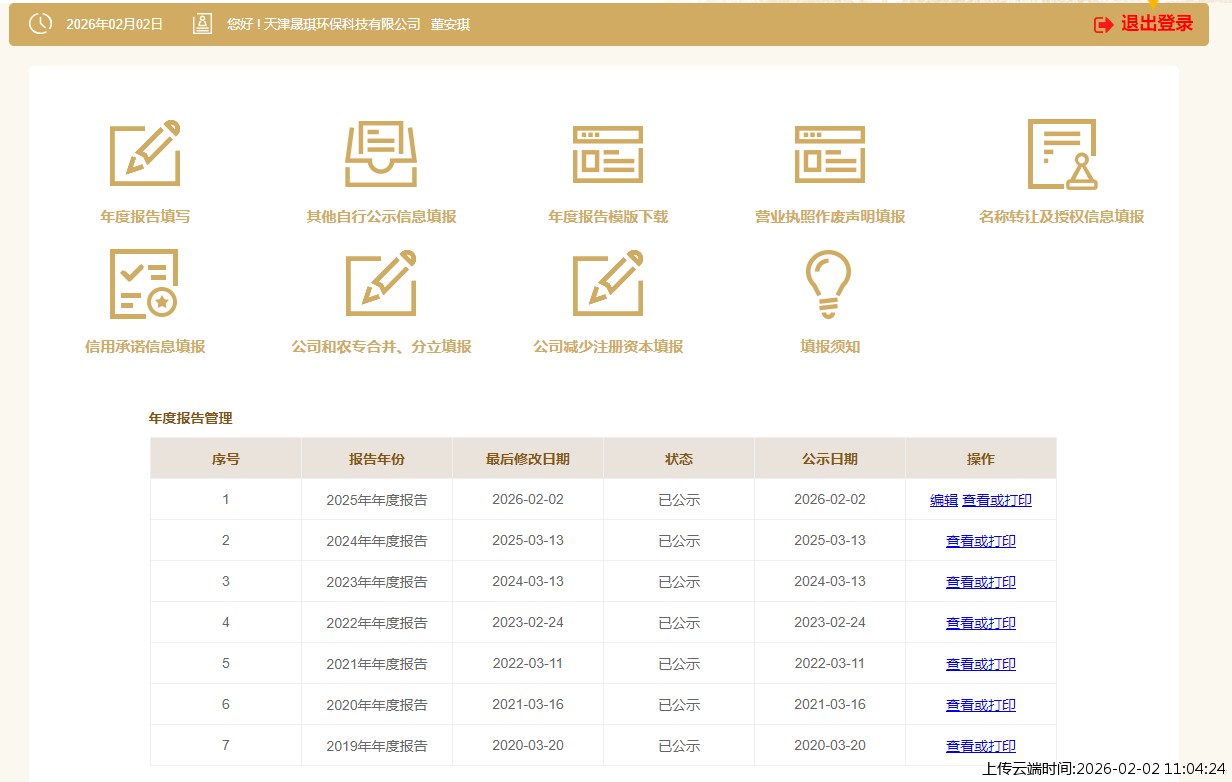Open 其他自行公示信息填报 inbox icon

coord(381,153)
